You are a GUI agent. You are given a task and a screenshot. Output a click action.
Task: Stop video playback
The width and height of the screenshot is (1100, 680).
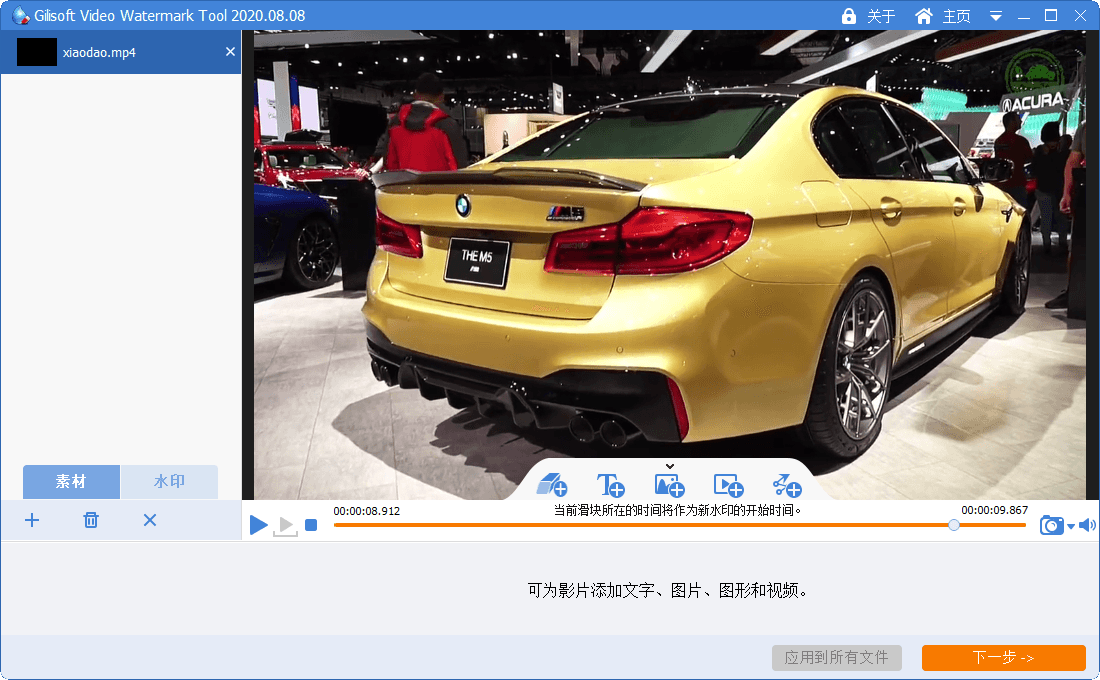click(x=311, y=525)
